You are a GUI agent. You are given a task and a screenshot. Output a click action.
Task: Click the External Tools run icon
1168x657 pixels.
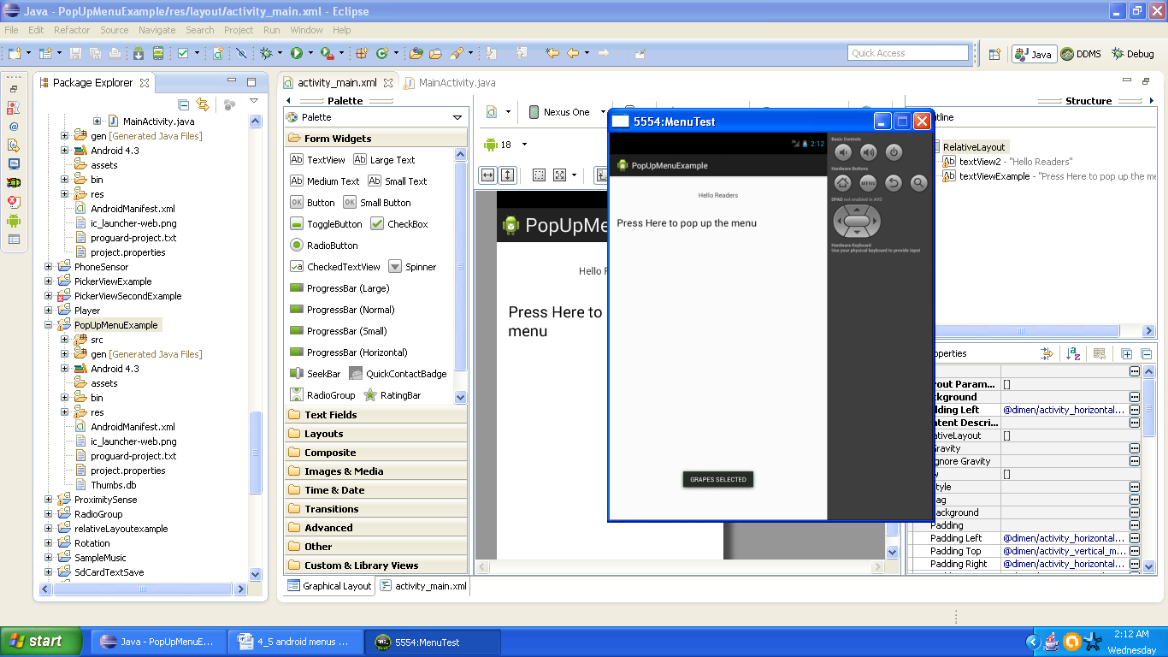point(327,53)
